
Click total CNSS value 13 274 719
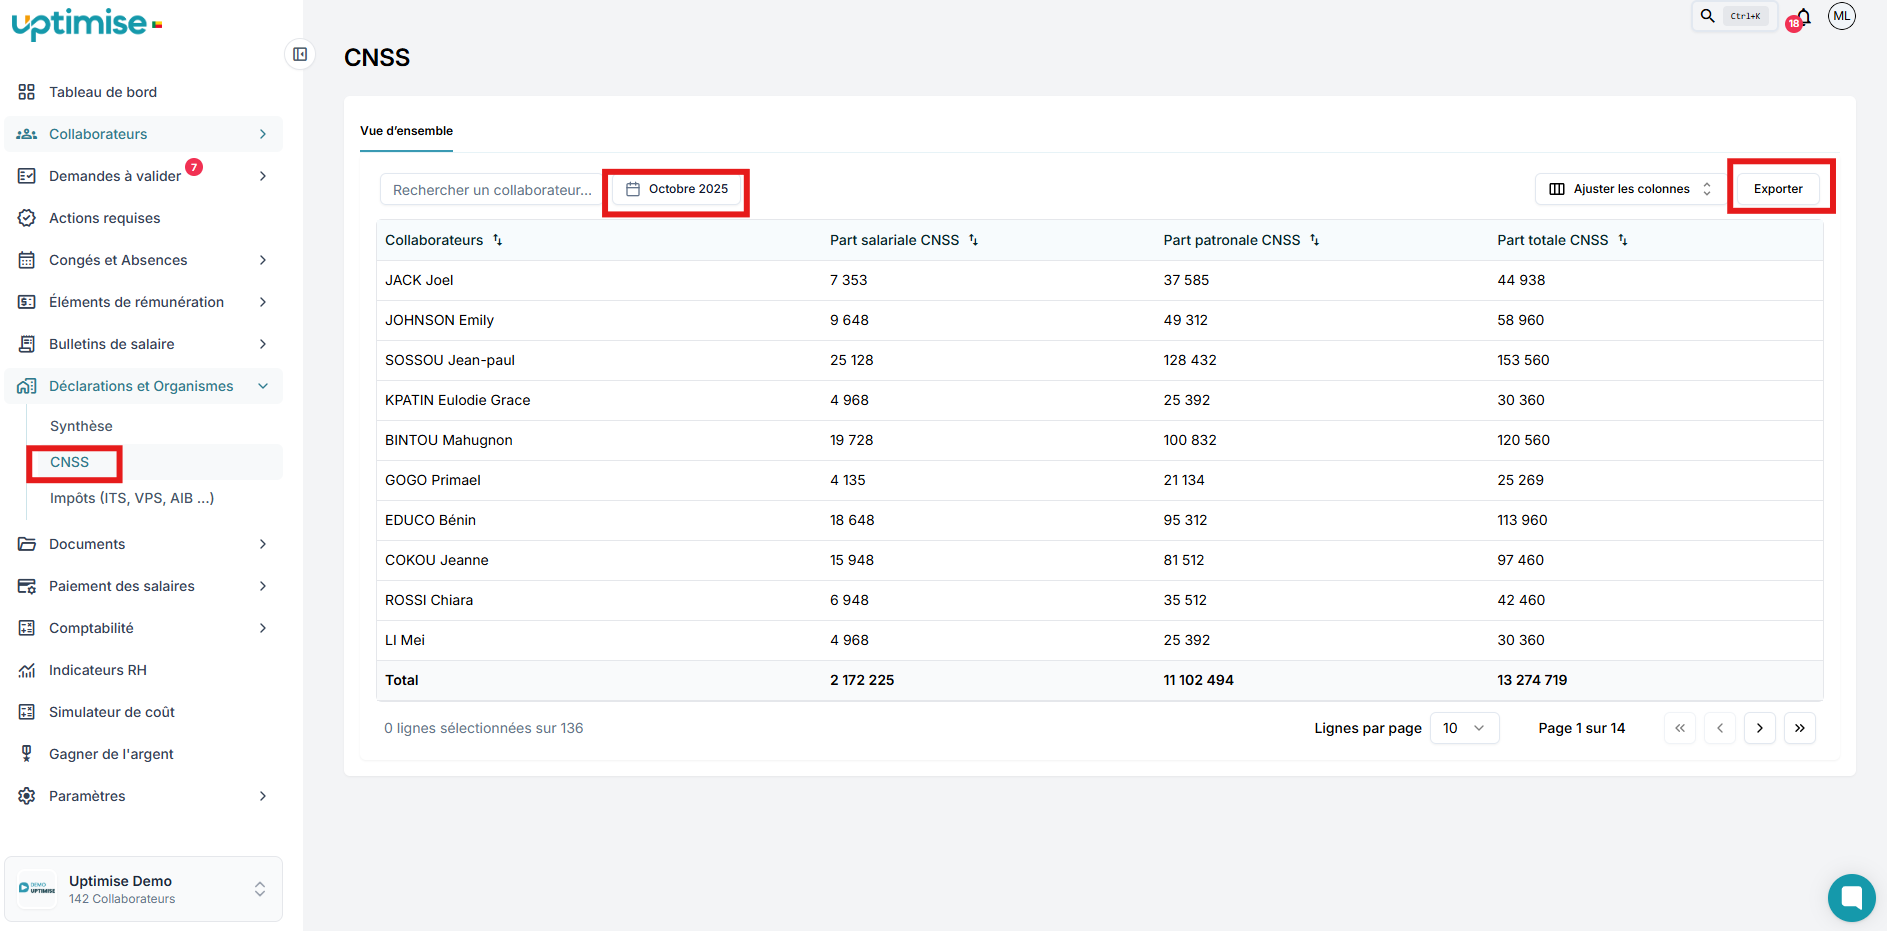pyautogui.click(x=1532, y=680)
